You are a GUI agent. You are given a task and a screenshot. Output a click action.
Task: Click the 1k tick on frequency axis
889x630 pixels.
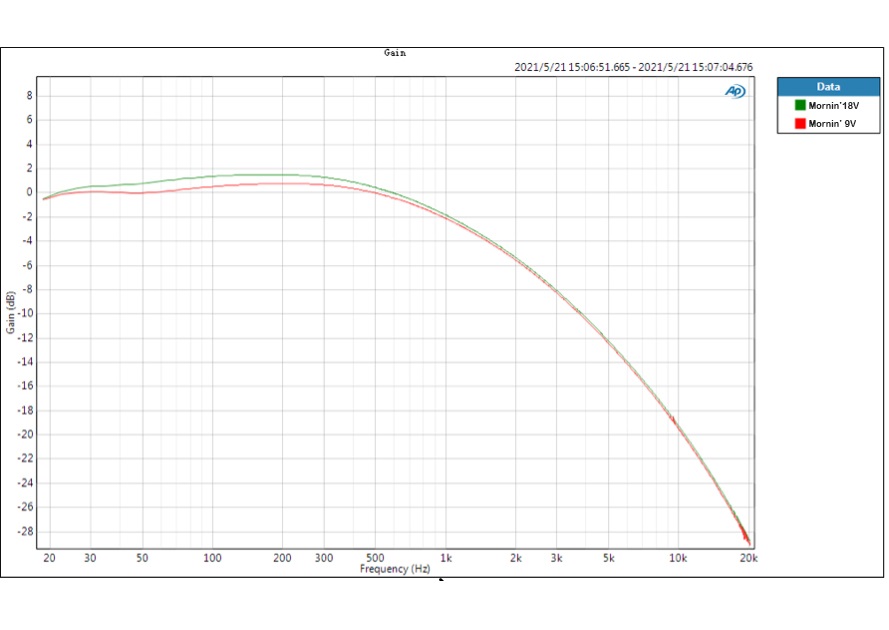coord(446,558)
